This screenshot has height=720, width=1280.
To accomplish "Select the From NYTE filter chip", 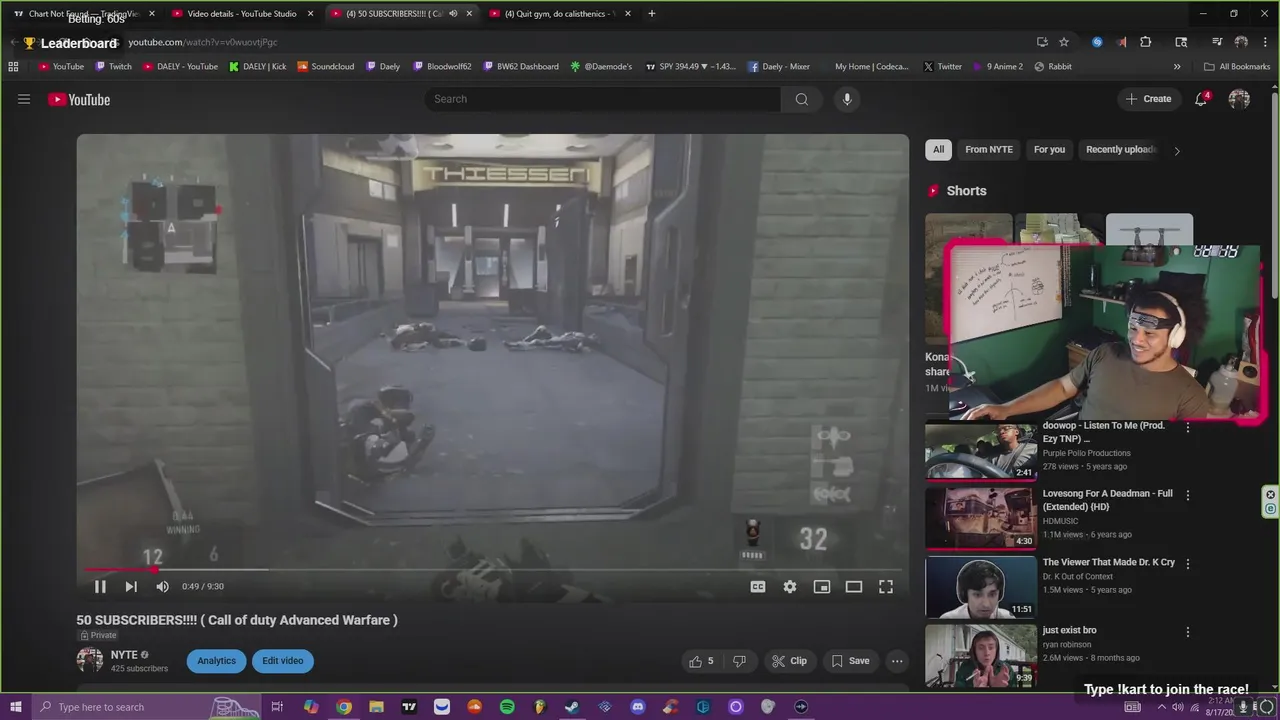I will 989,150.
